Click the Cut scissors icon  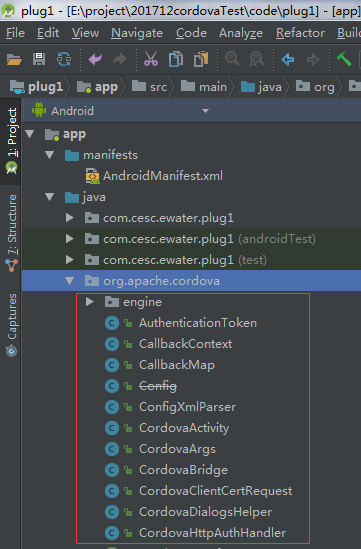pos(151,59)
